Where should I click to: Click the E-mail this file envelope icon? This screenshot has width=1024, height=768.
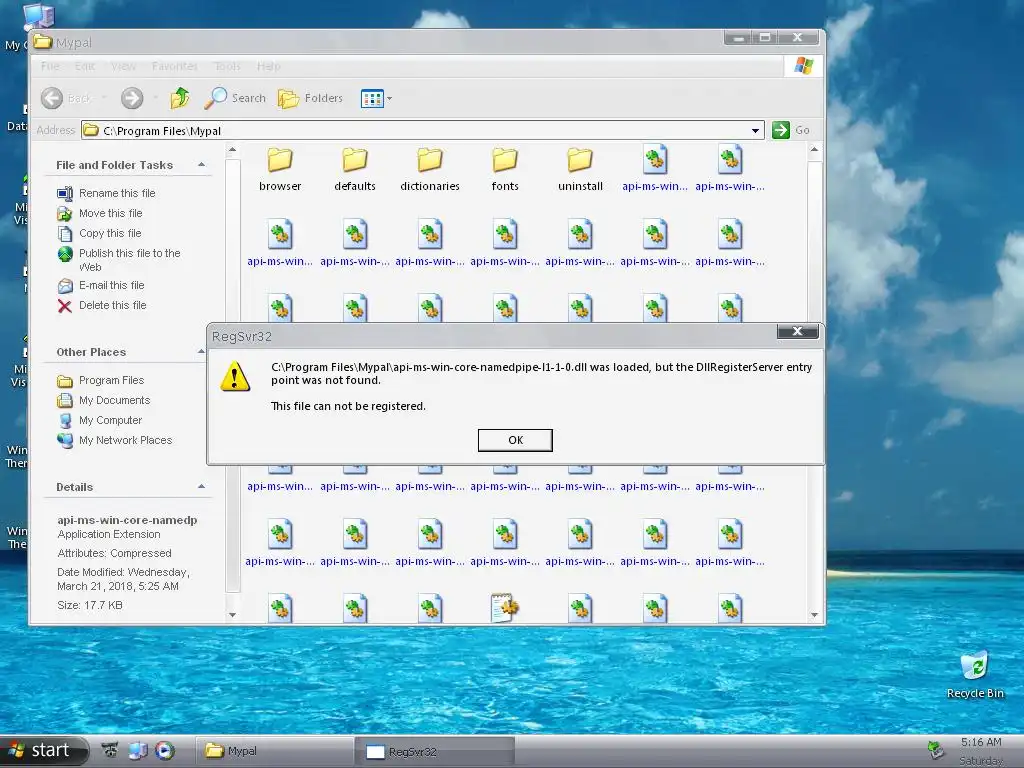(65, 285)
